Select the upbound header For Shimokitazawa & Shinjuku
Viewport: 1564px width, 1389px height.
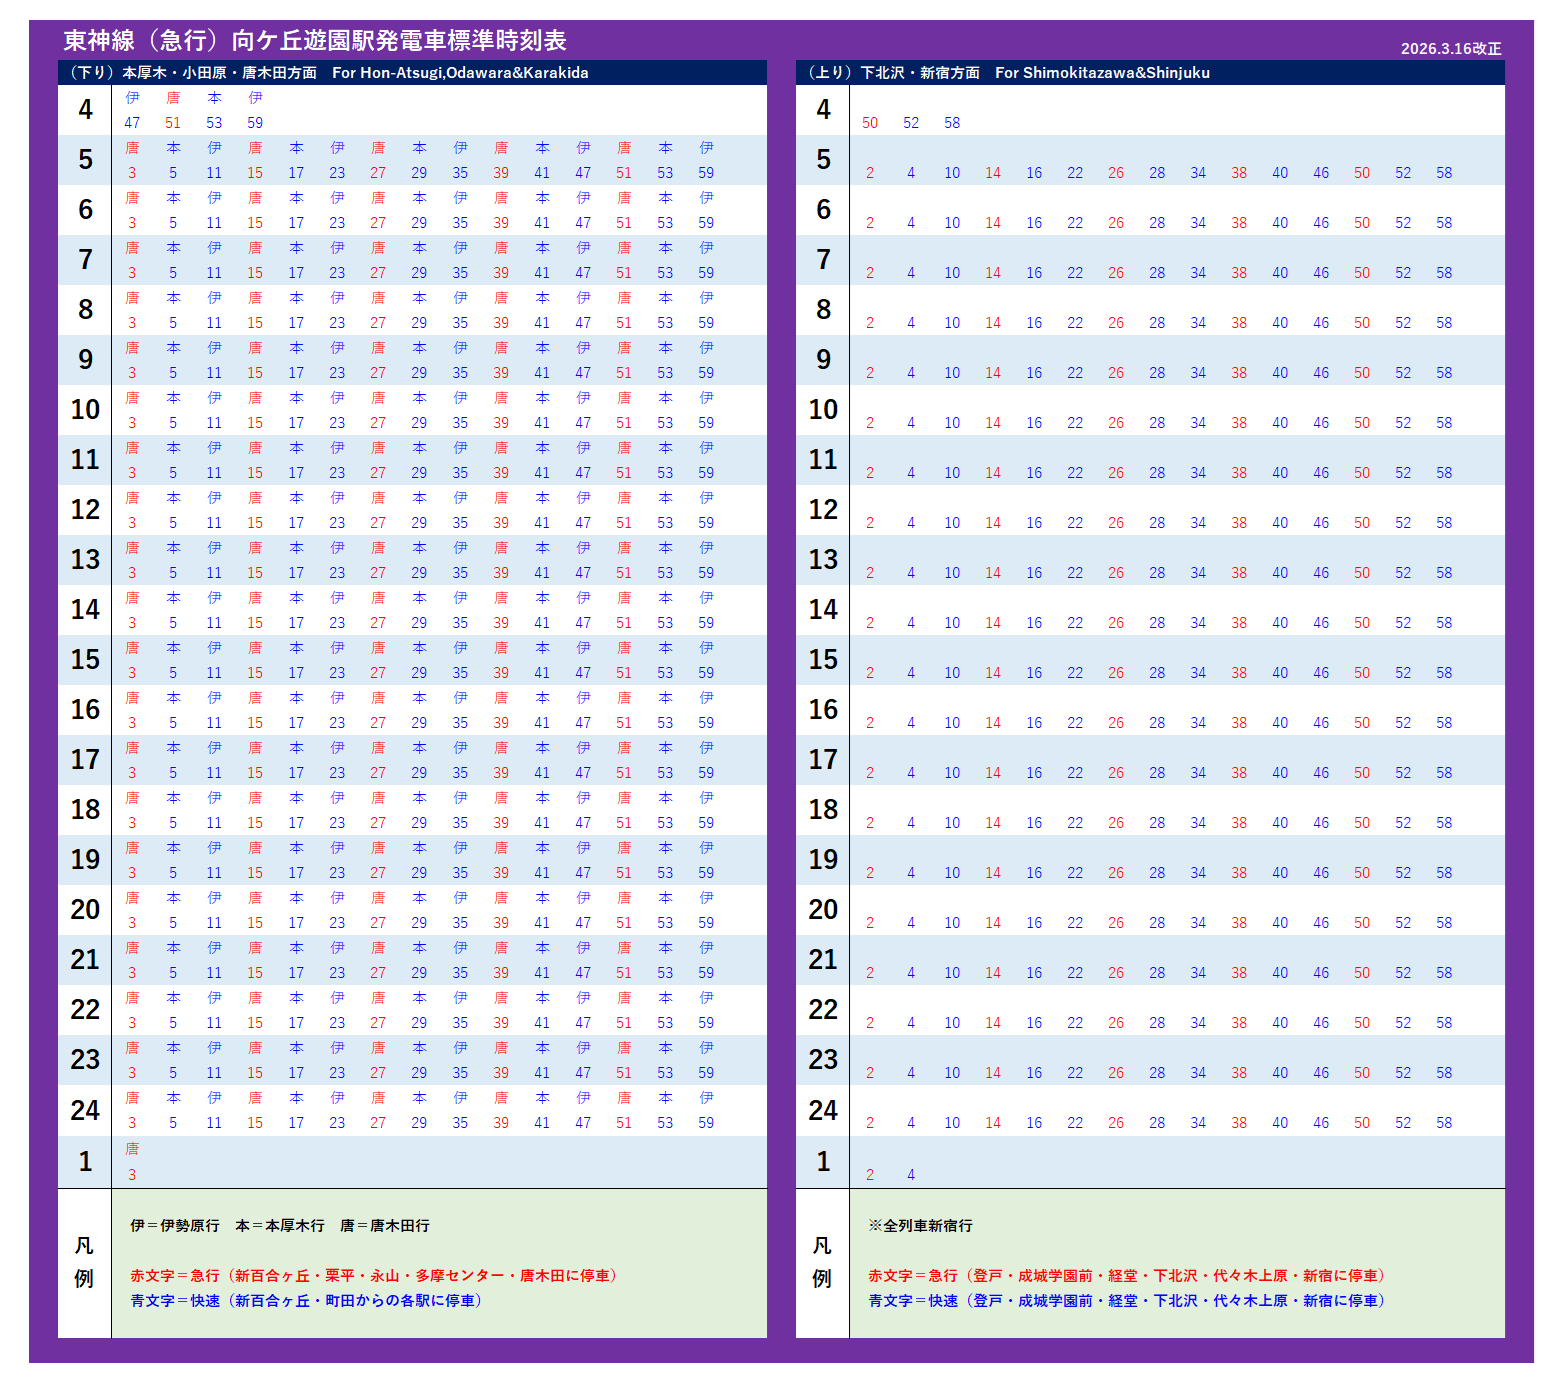1102,73
